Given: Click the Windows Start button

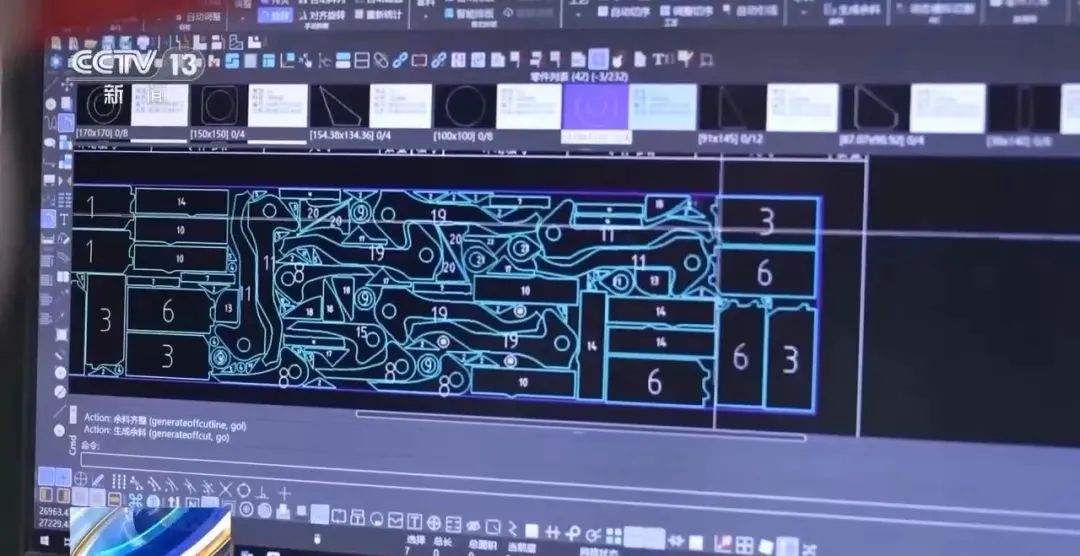Looking at the screenshot, I should pyautogui.click(x=47, y=541).
